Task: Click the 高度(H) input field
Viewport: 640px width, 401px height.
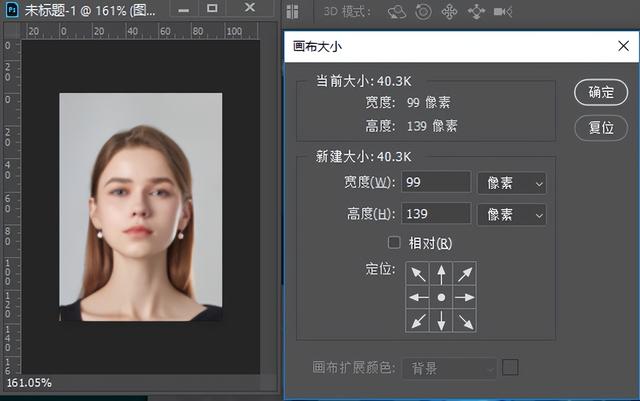Action: coord(436,214)
